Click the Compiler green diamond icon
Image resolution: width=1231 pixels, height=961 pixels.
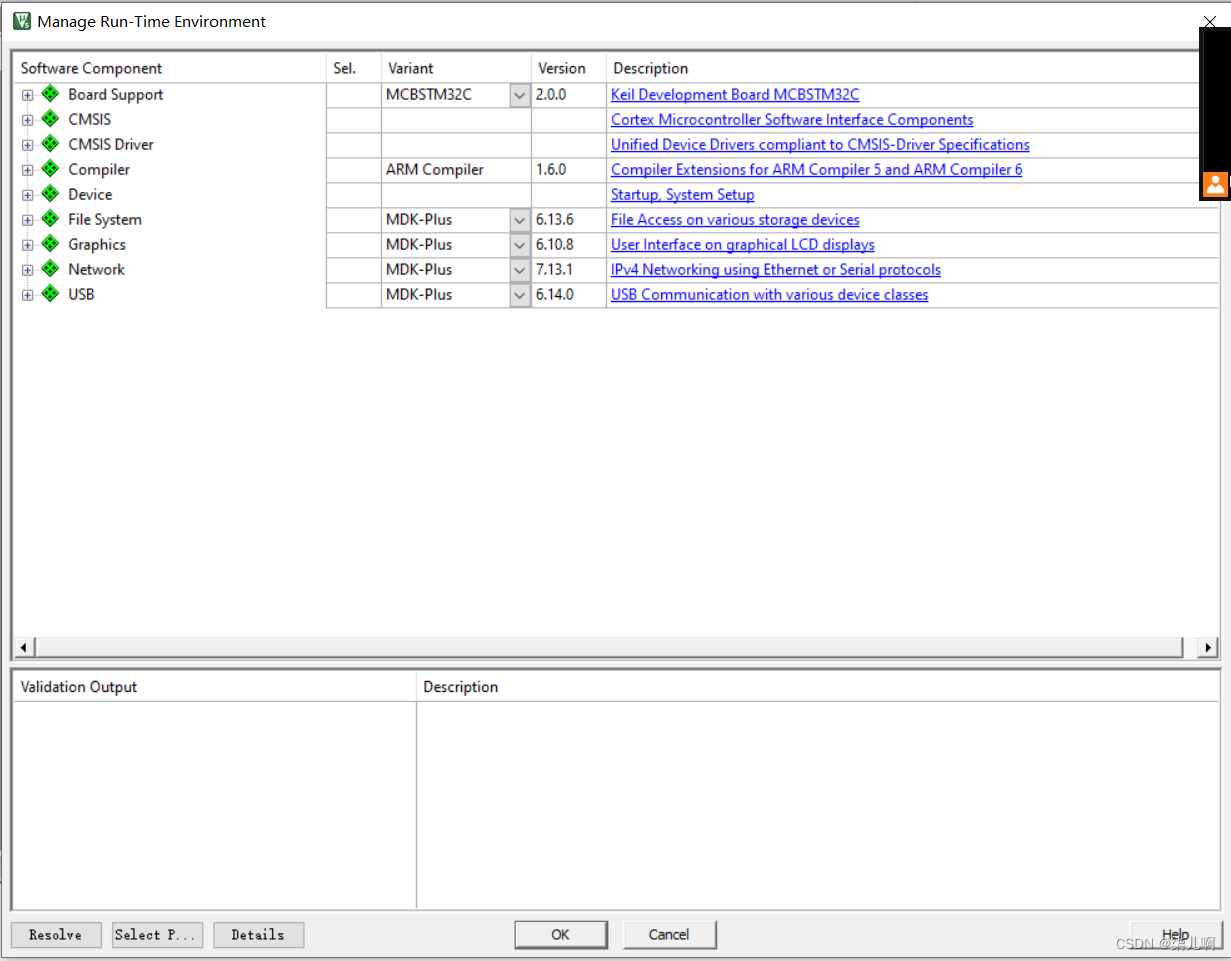tap(50, 169)
